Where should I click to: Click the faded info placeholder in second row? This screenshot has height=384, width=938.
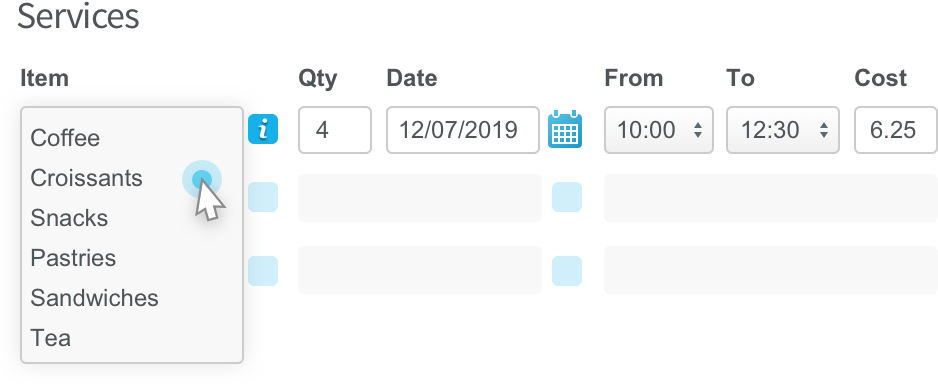(x=263, y=197)
